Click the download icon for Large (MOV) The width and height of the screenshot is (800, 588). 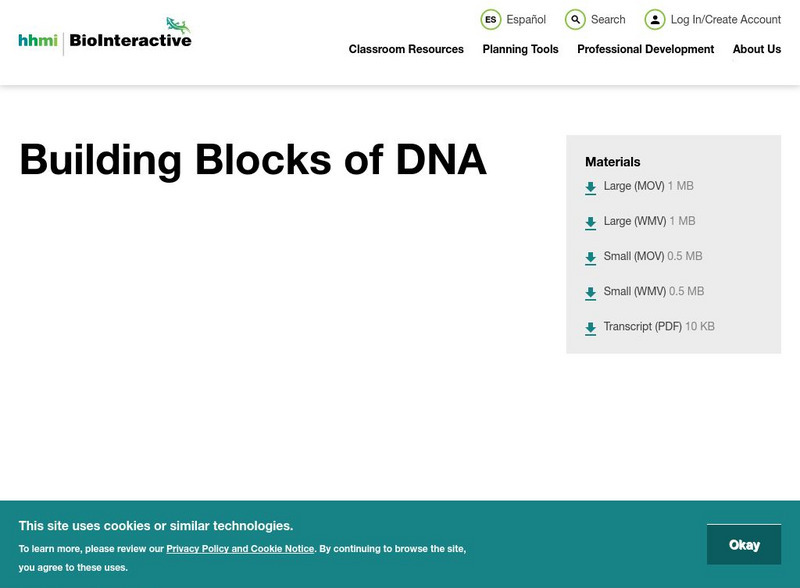pyautogui.click(x=590, y=186)
